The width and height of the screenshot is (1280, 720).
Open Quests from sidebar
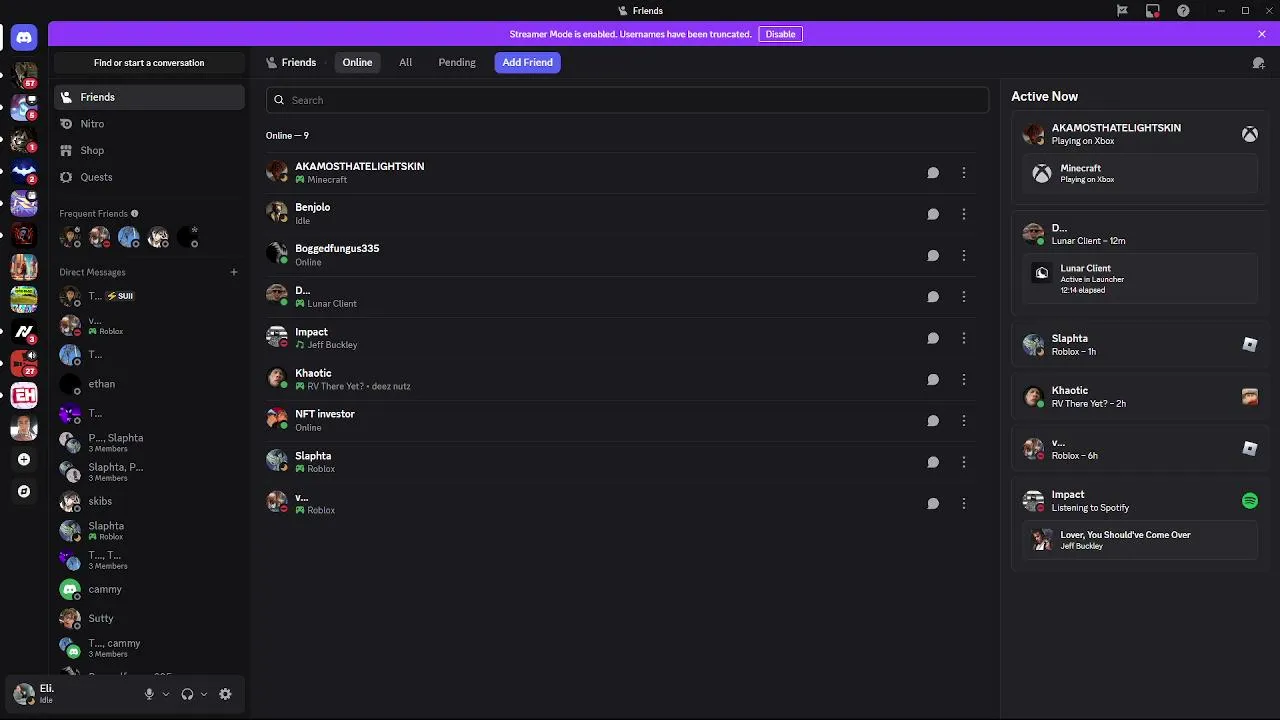click(x=149, y=177)
